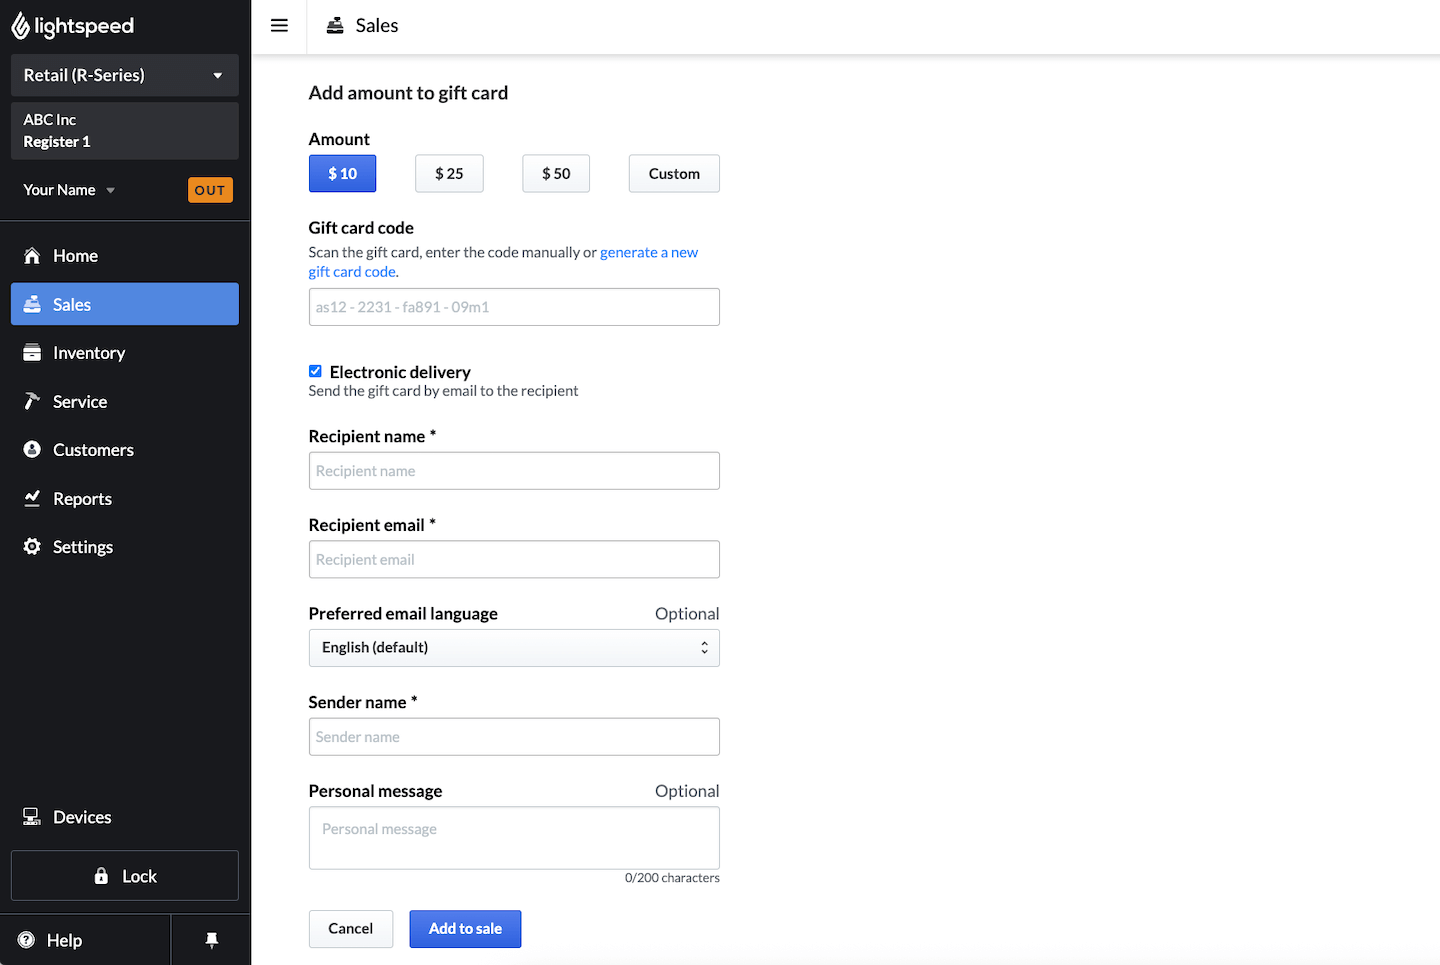
Task: Open the Customers menu item
Action: [x=92, y=450]
